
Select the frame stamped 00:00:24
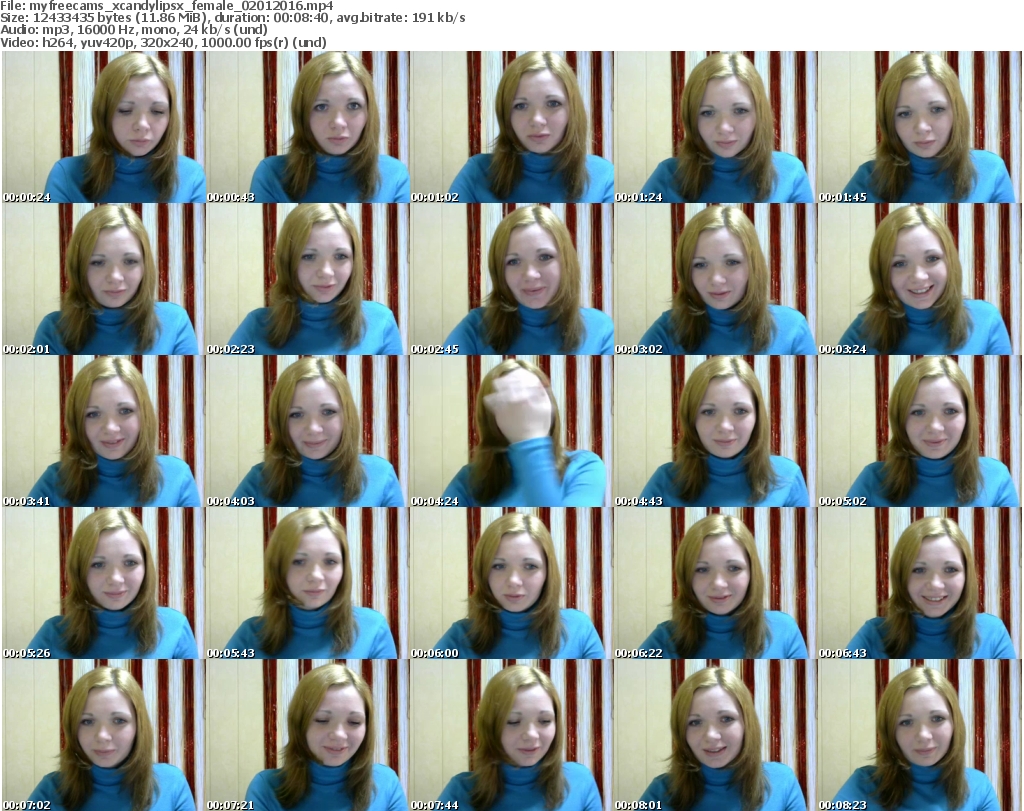tap(103, 127)
